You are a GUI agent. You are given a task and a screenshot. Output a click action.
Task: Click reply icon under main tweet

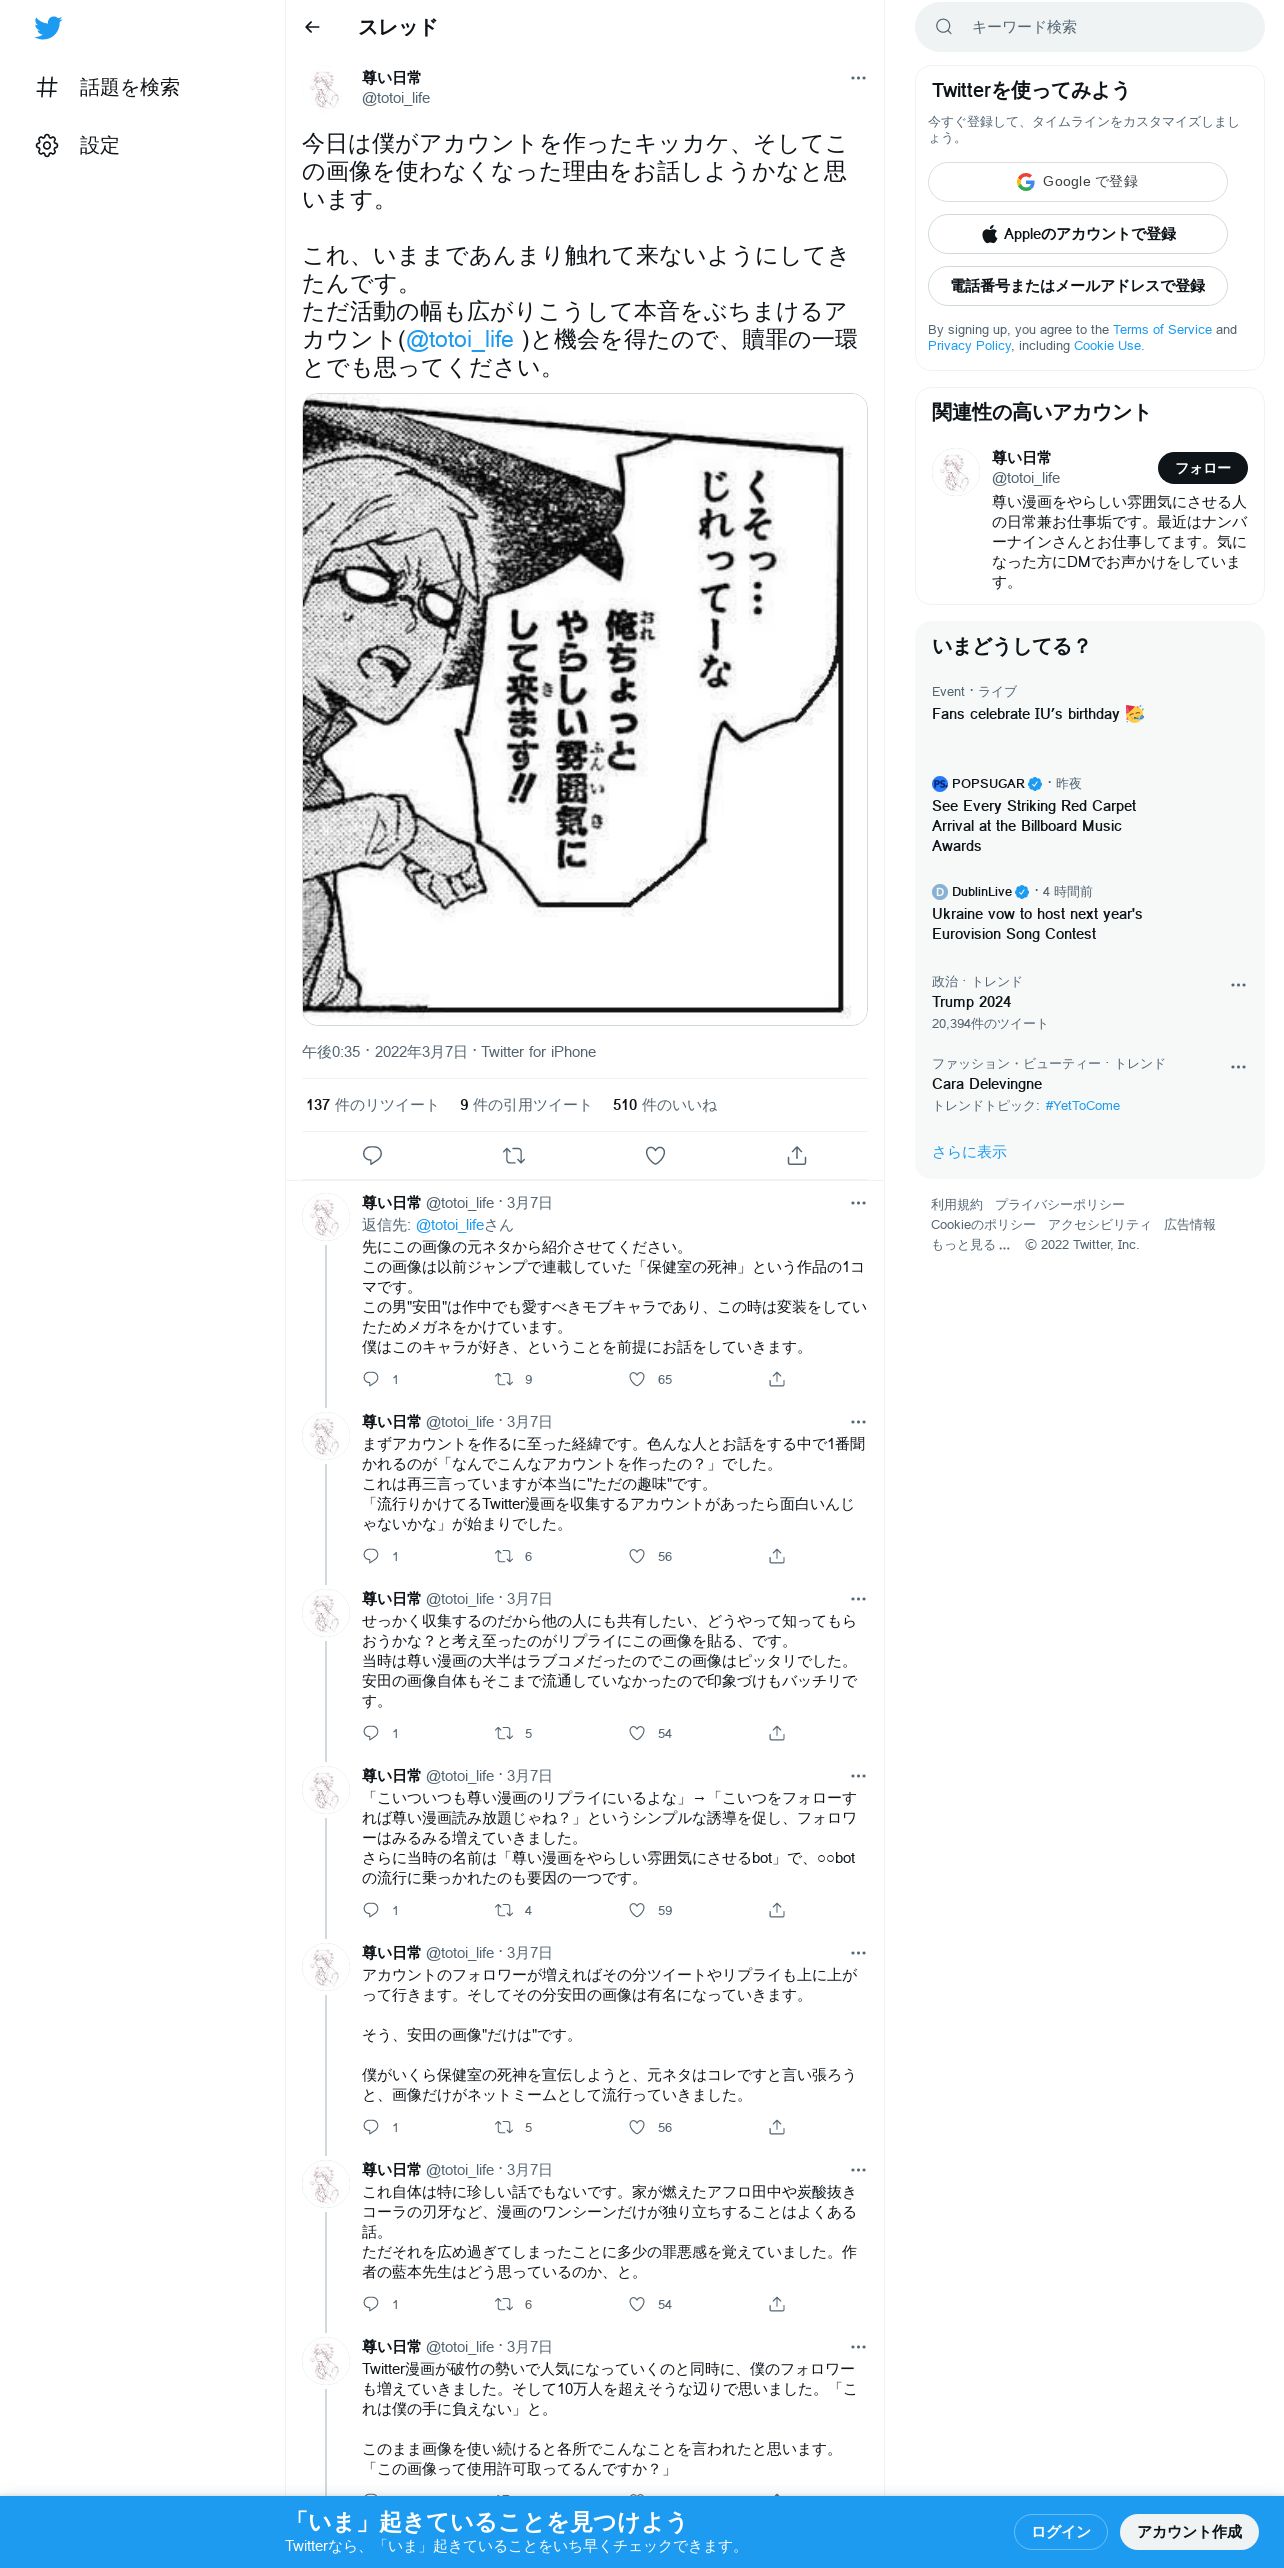pos(372,1155)
